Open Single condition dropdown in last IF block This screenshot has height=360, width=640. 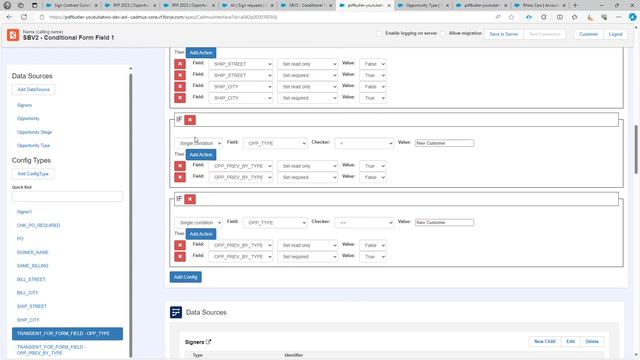199,222
